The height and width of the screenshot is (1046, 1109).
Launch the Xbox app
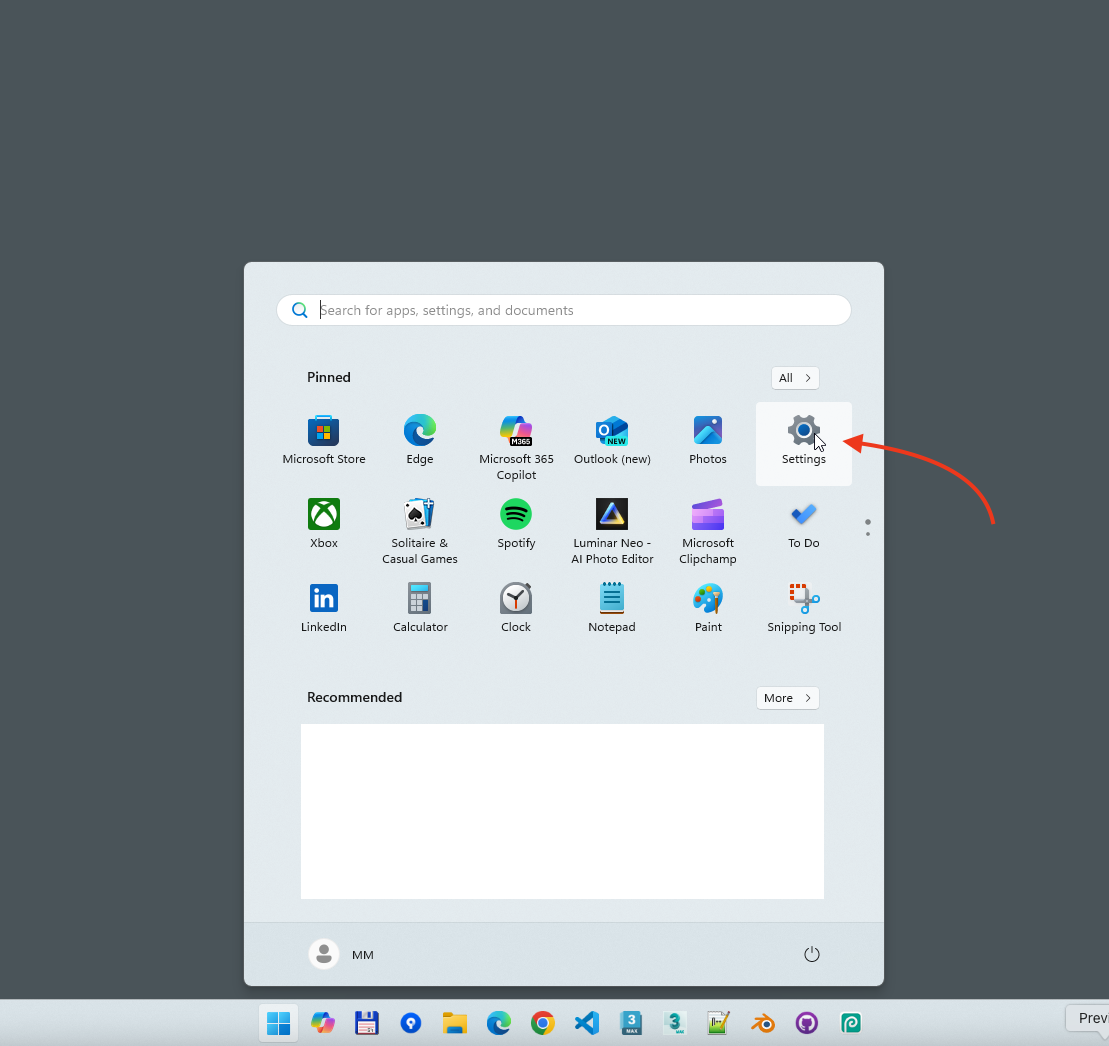(x=324, y=525)
